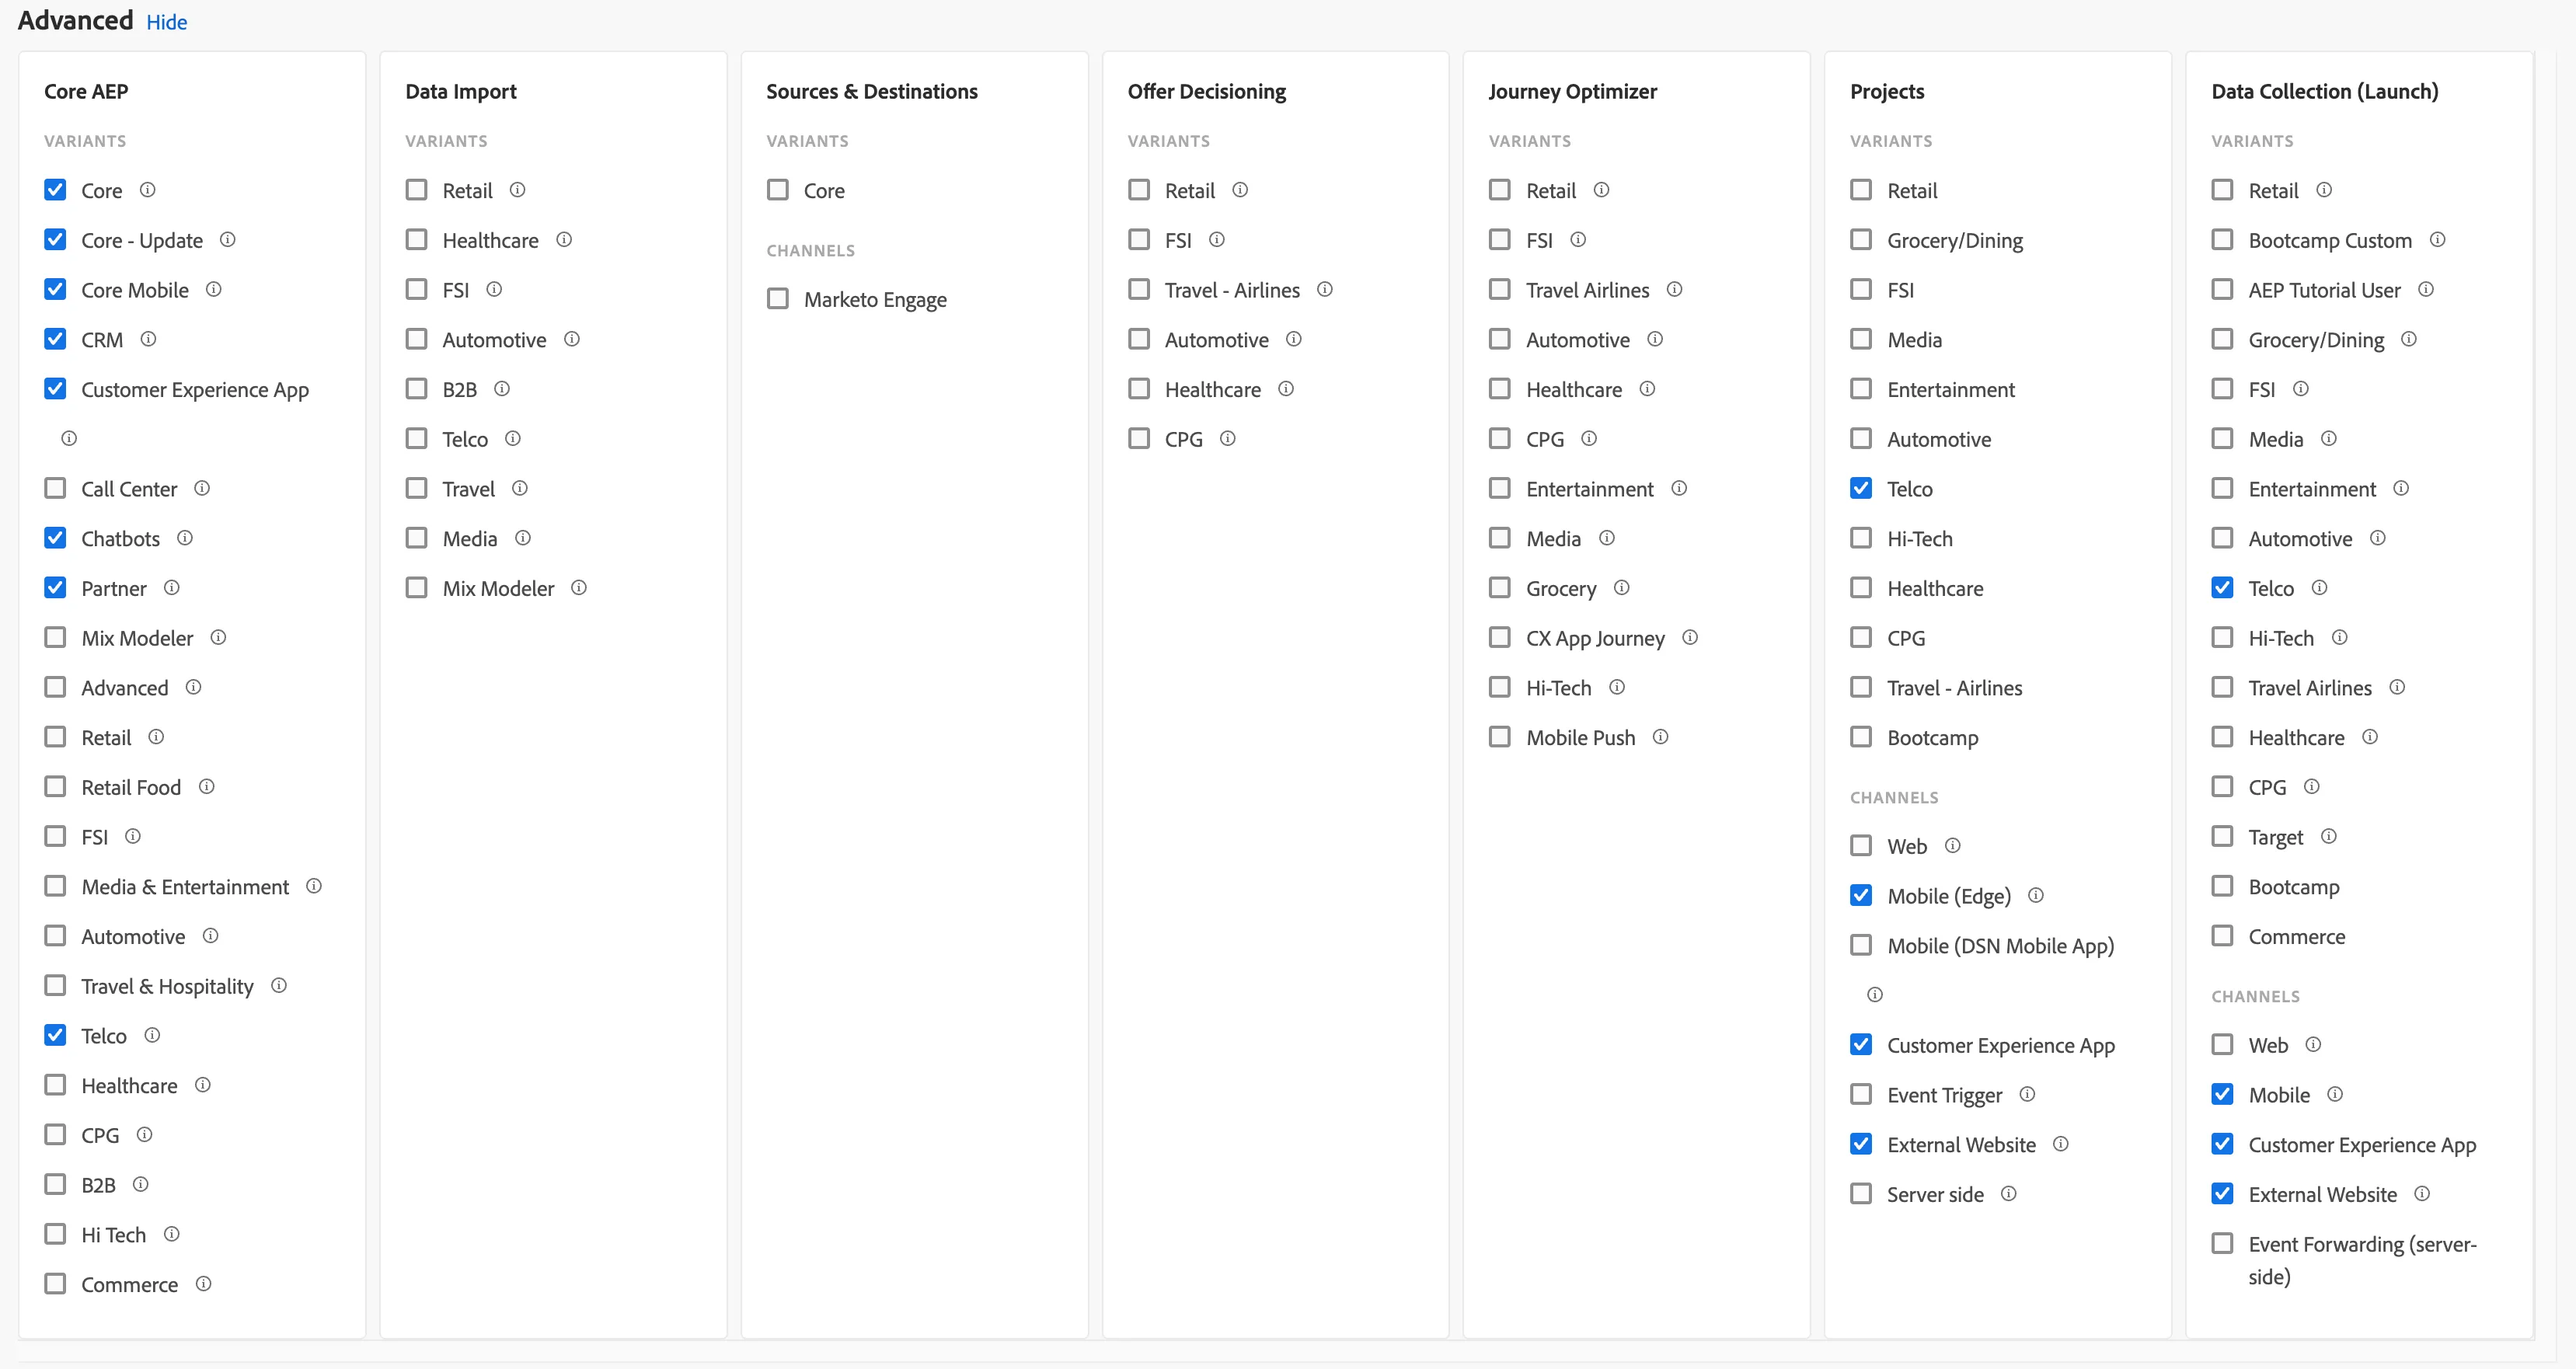2576x1369 pixels.
Task: Tick the Sources & Destinations Core checkbox
Action: (x=778, y=190)
